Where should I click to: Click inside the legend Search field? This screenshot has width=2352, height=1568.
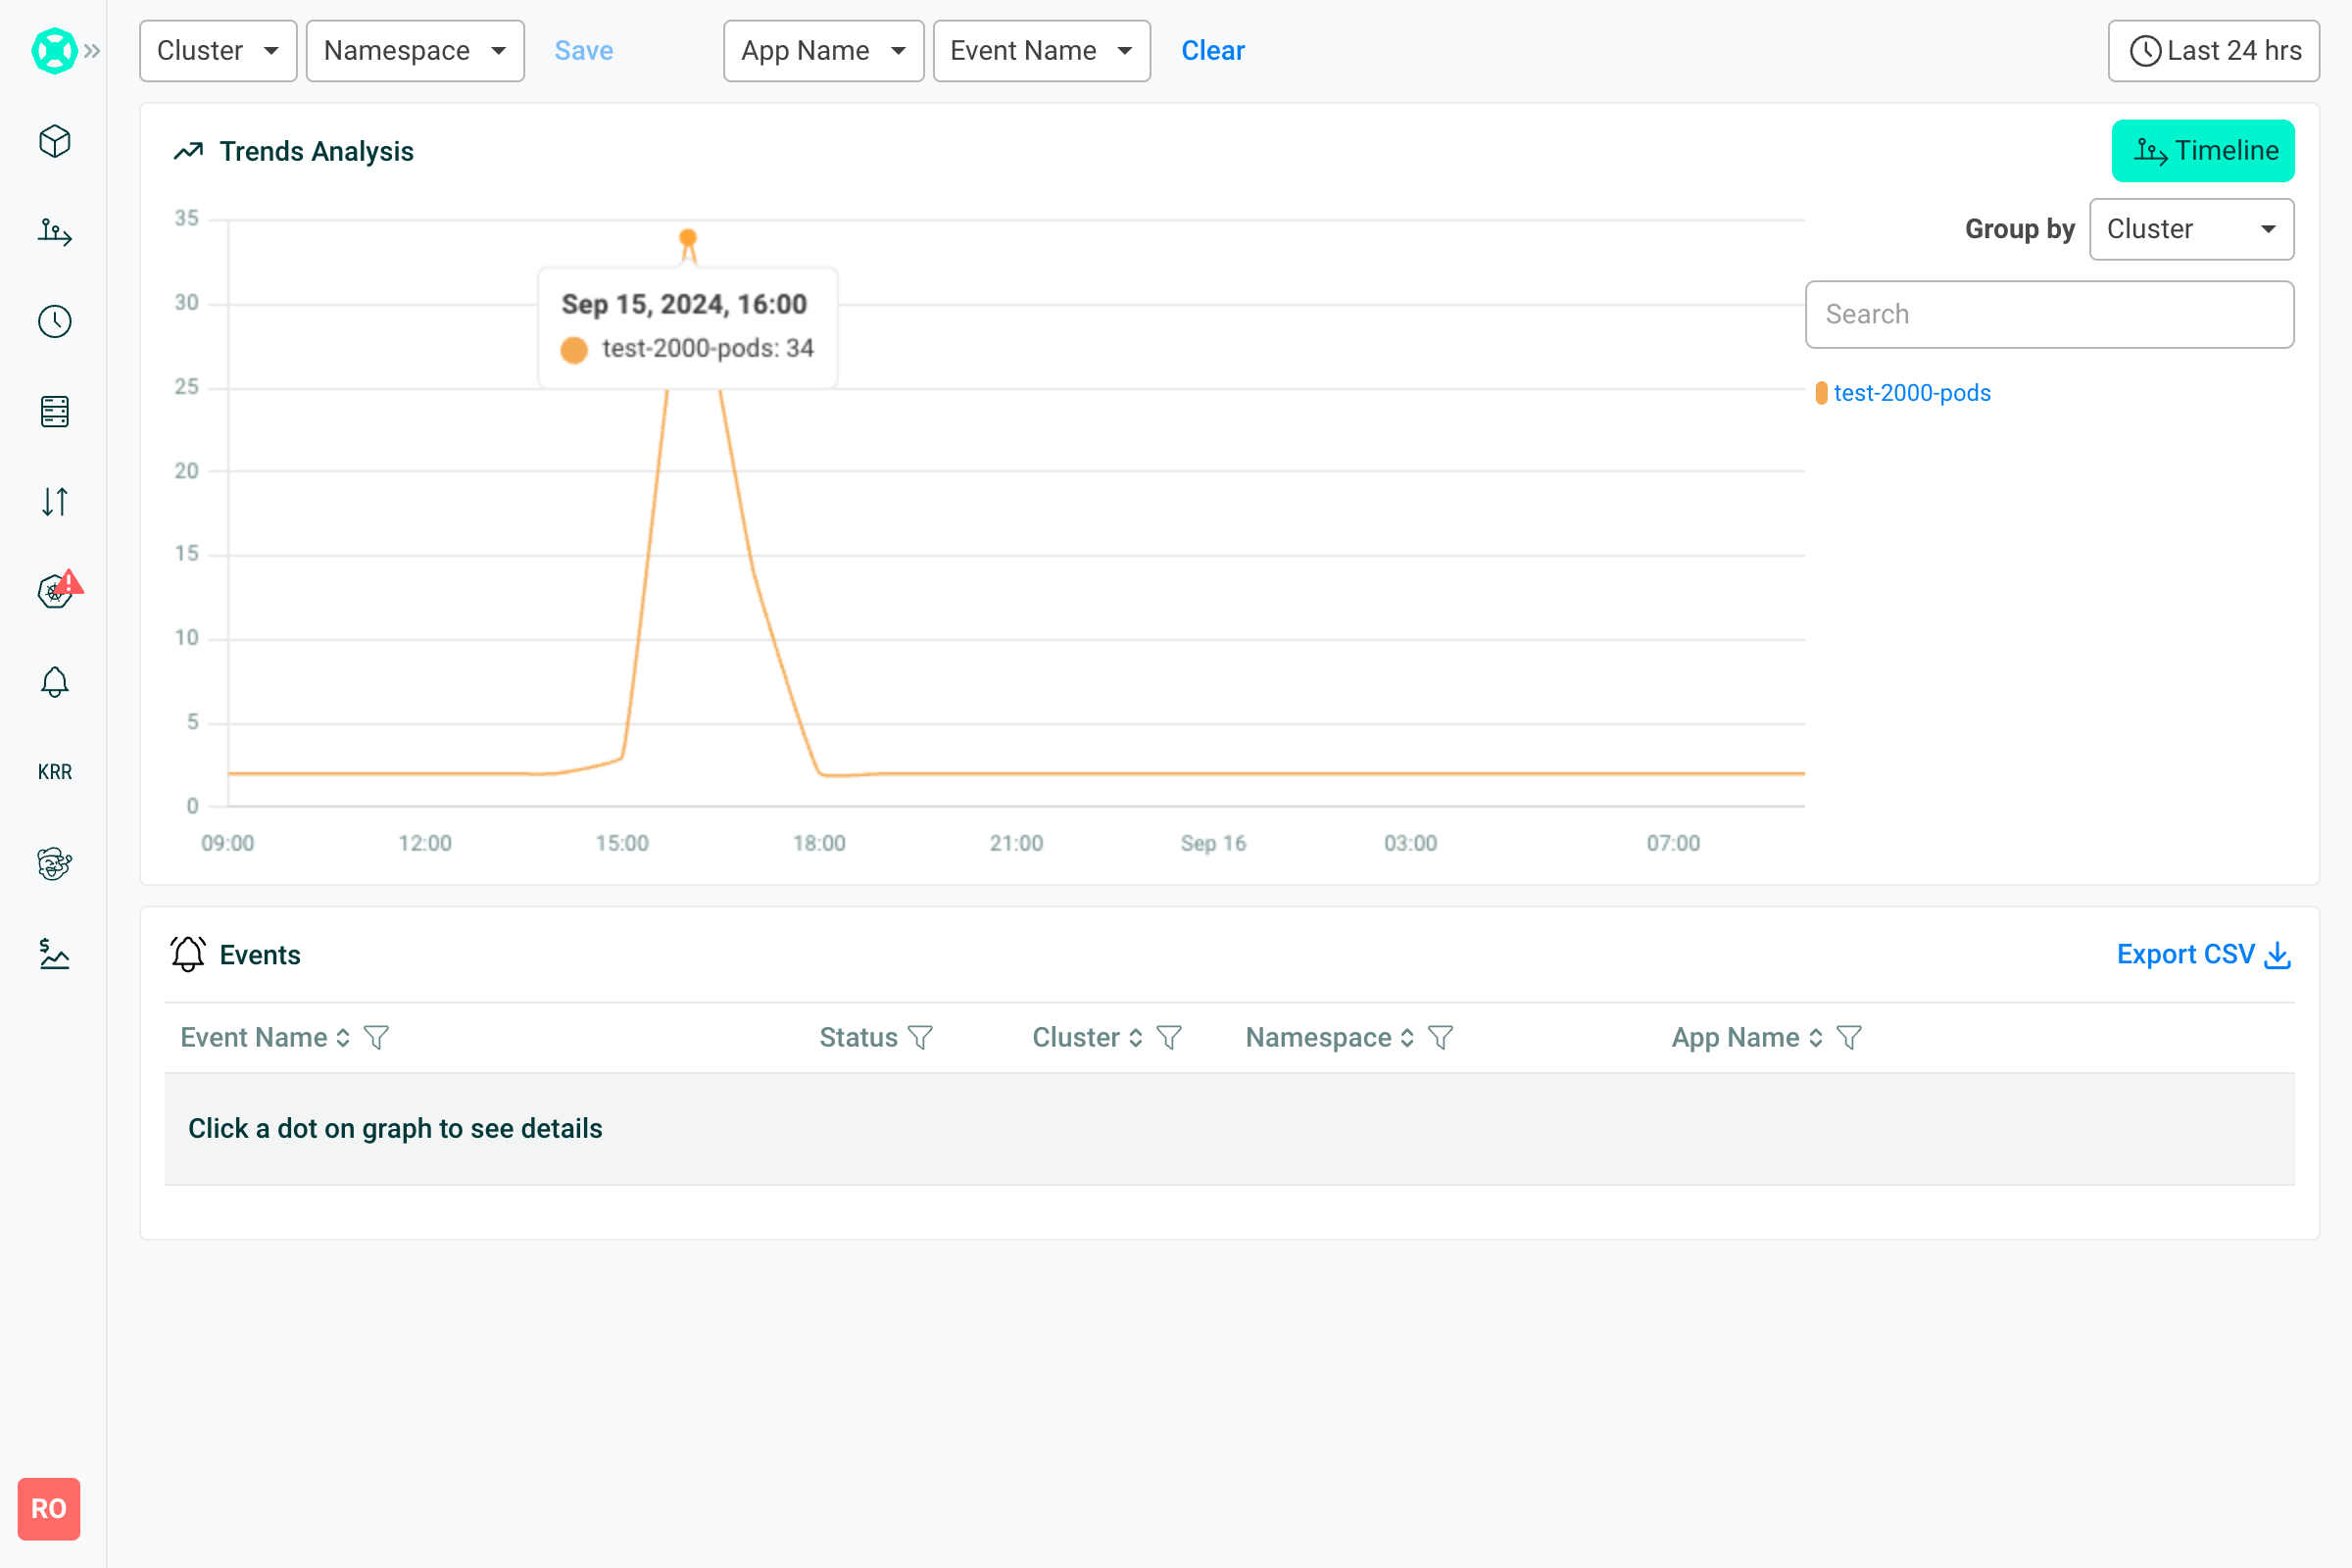[2048, 314]
